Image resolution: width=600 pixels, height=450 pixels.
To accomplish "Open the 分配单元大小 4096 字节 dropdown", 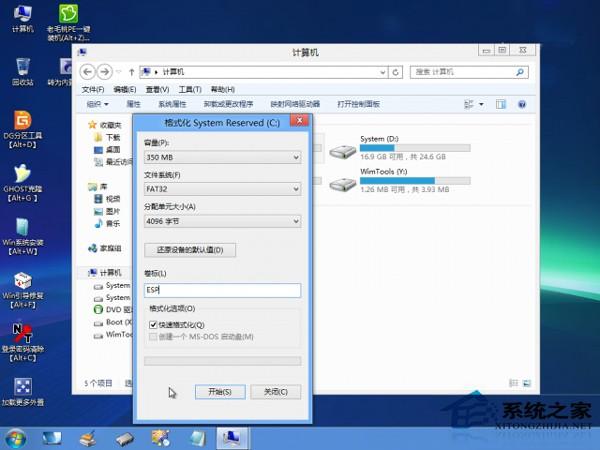I will pyautogui.click(x=222, y=219).
